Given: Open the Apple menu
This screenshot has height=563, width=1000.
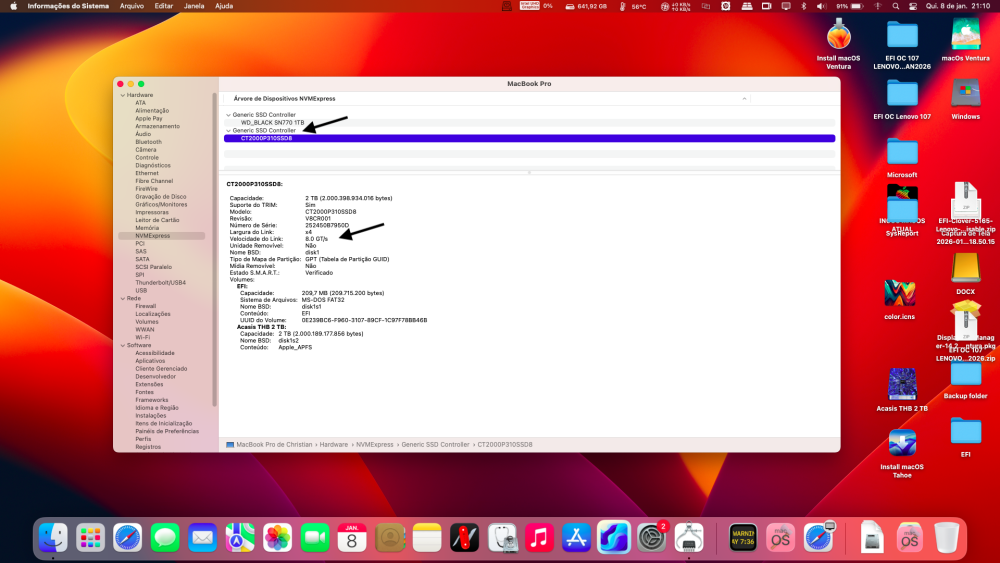Looking at the screenshot, I should 13,6.
